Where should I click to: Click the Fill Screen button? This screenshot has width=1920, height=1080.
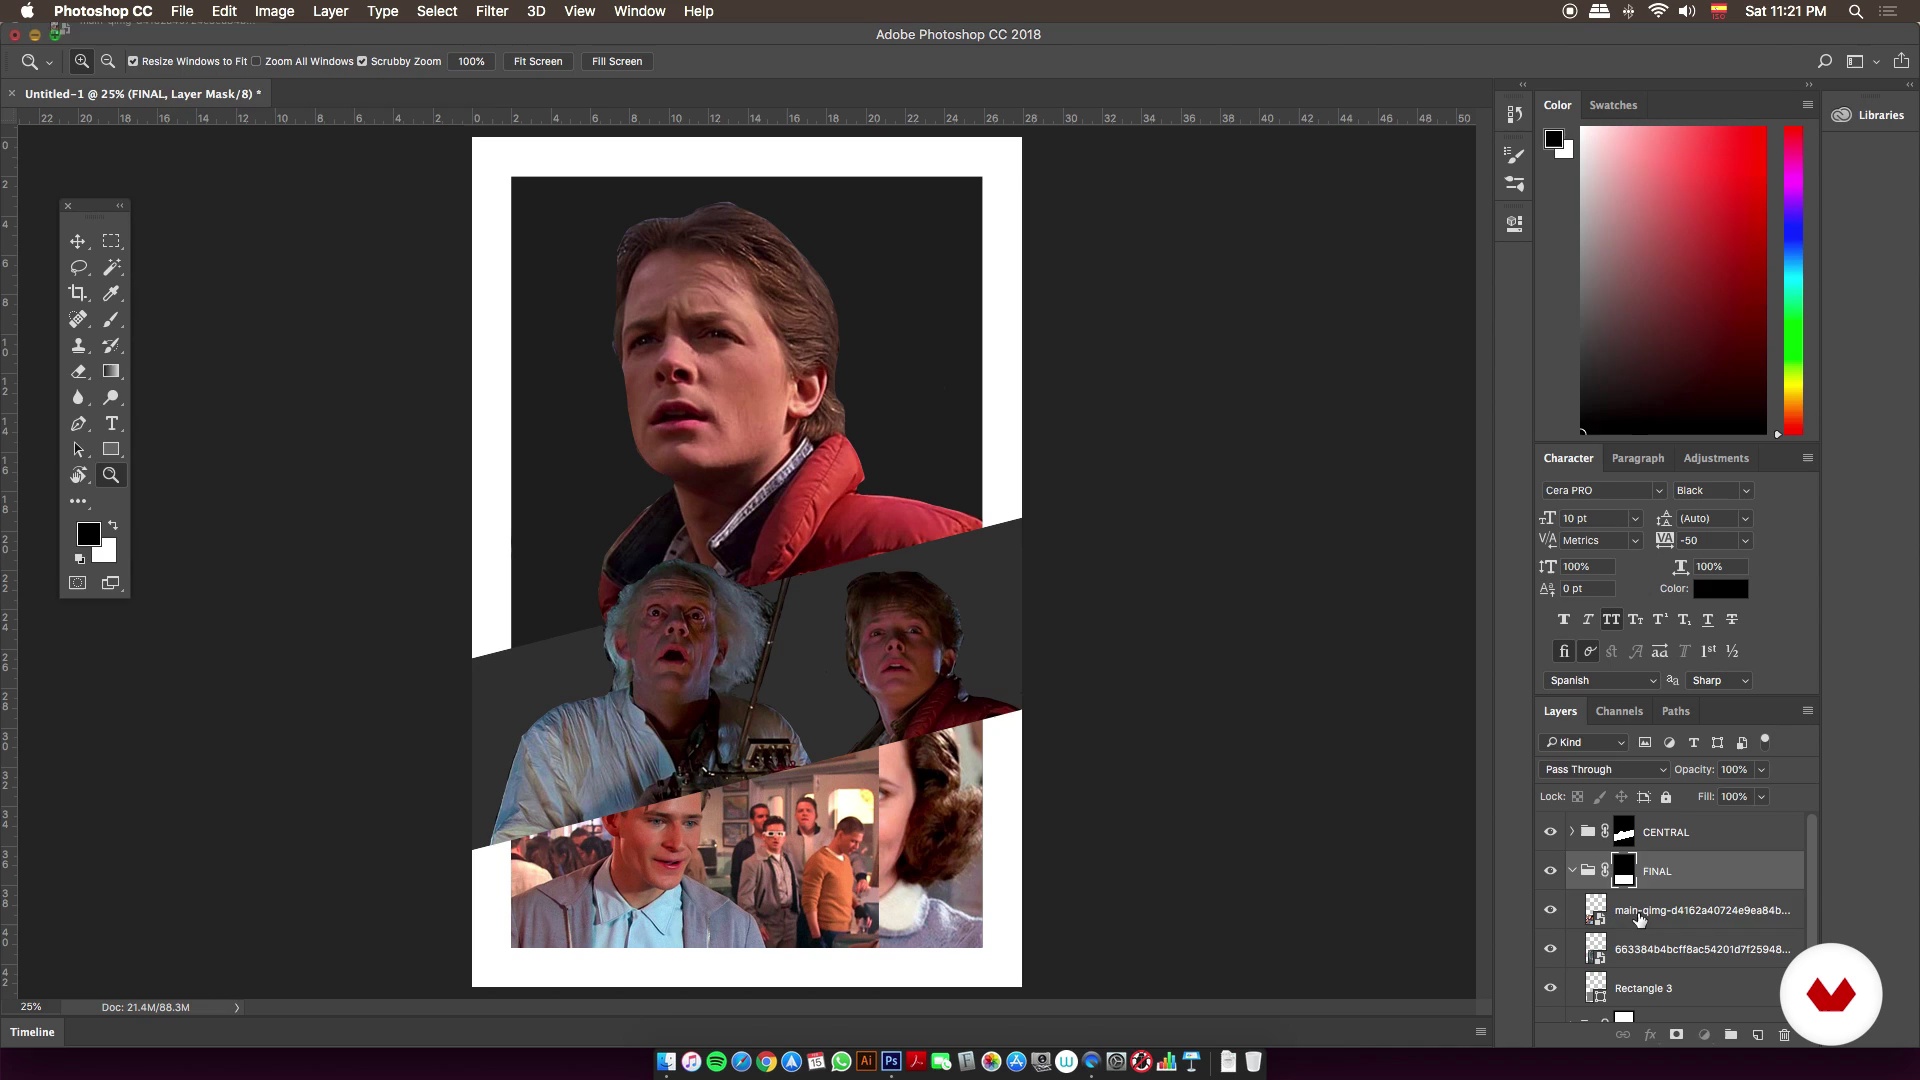[617, 61]
